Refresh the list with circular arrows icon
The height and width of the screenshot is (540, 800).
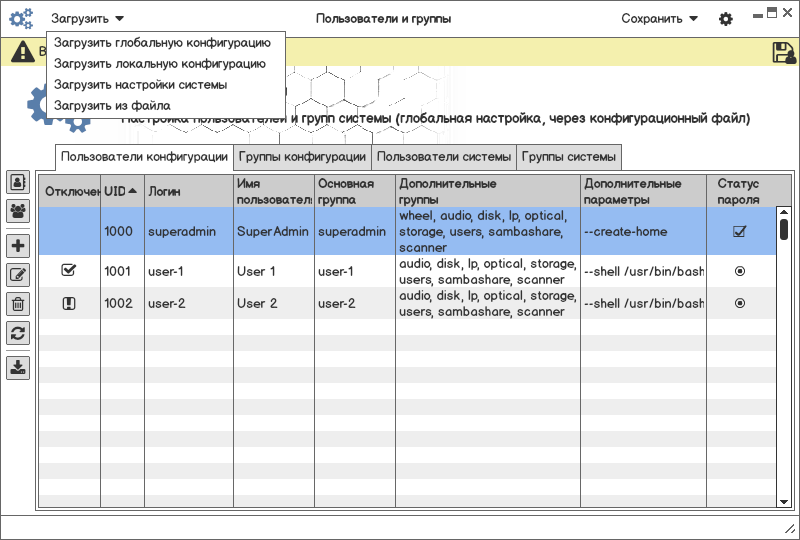pyautogui.click(x=18, y=333)
